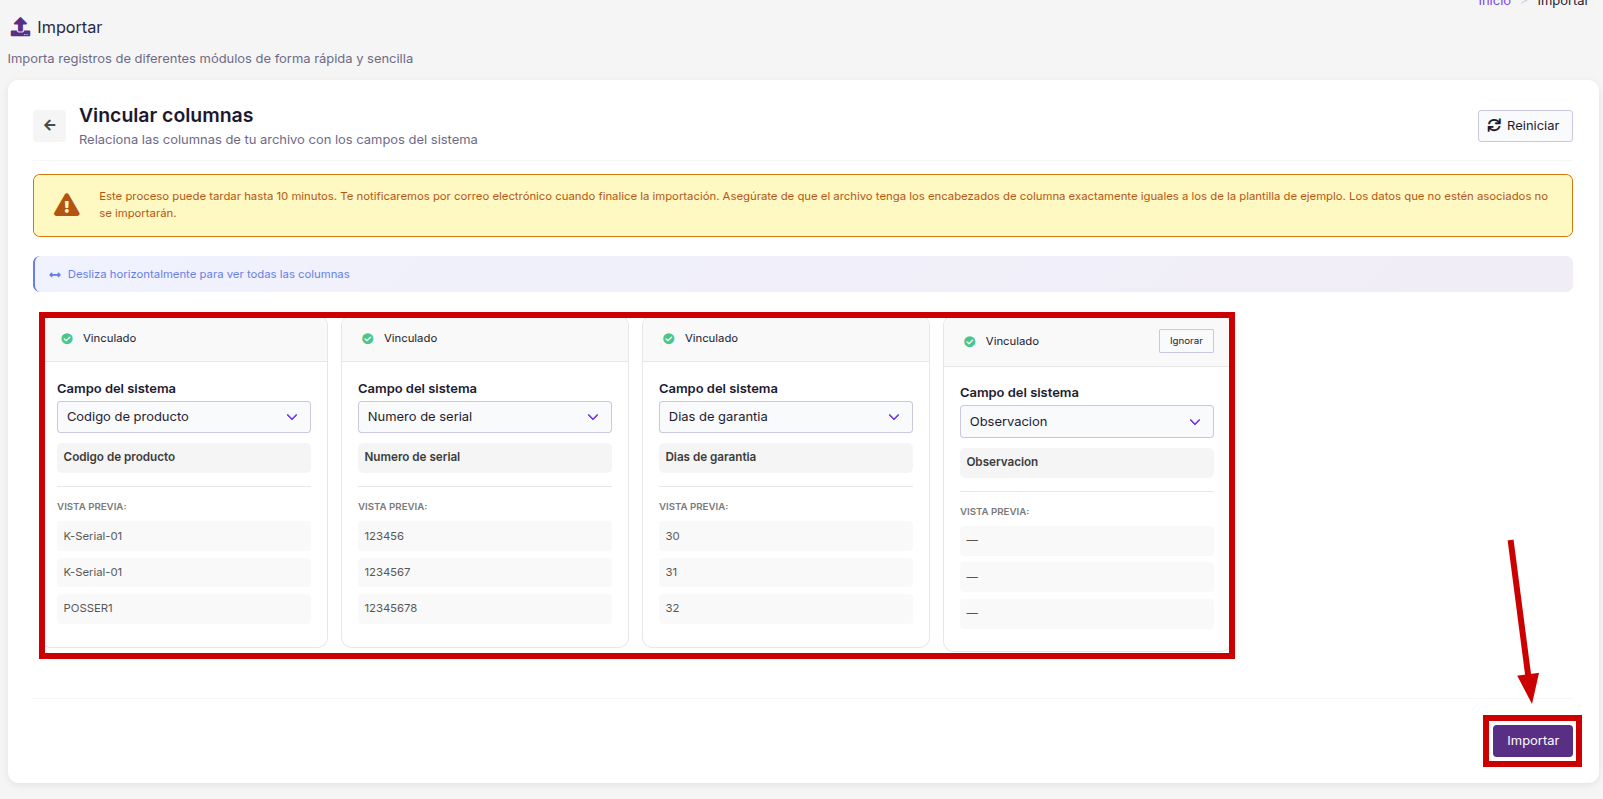Click the bold file column label Codigo de producto
The image size is (1603, 799).
[x=119, y=457]
